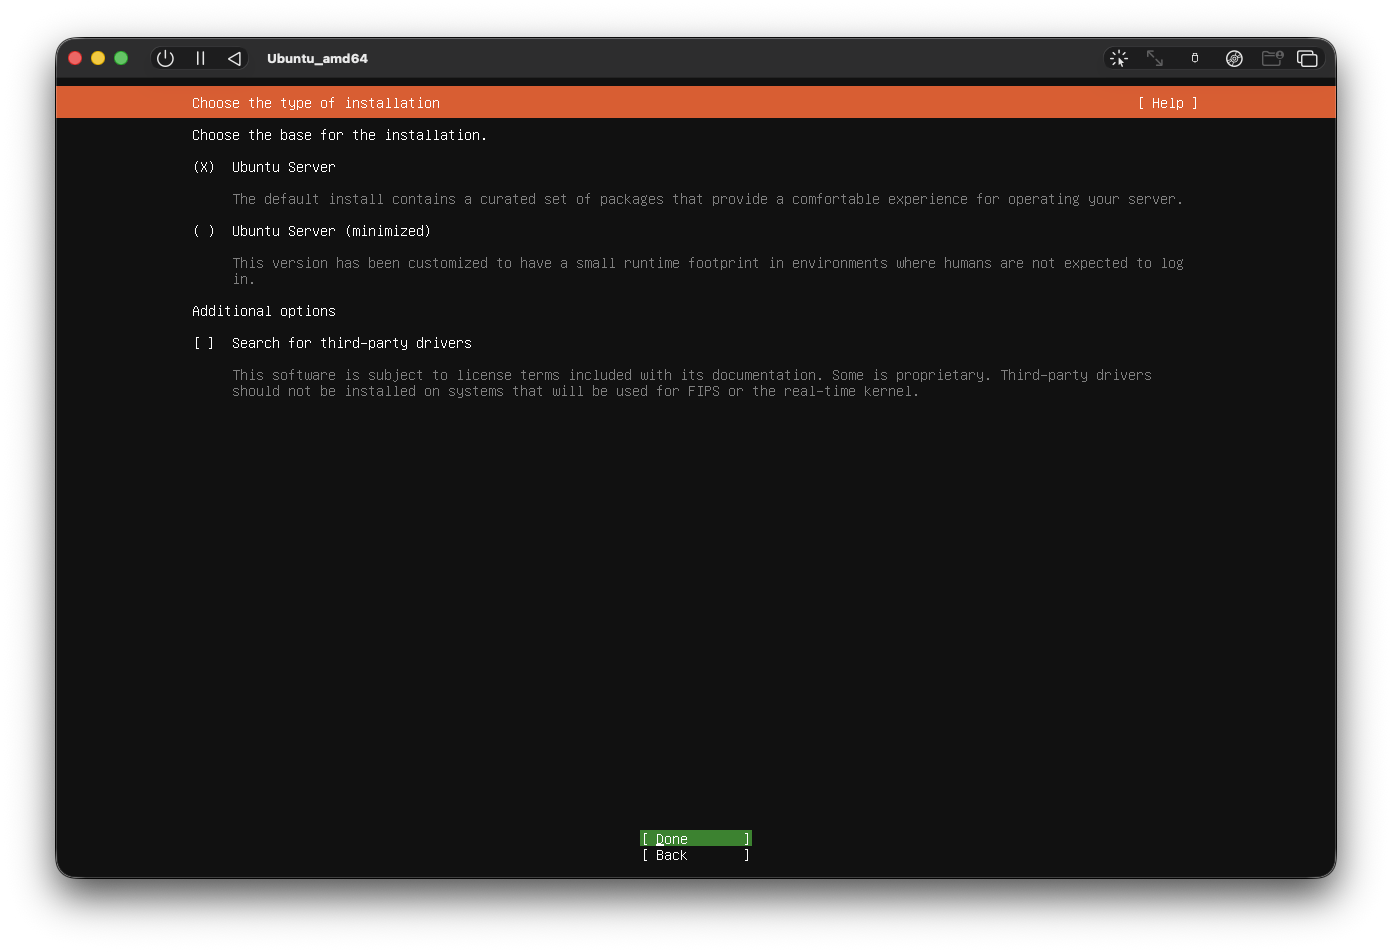
Task: Click the resize display arrows icon
Action: [x=1155, y=58]
